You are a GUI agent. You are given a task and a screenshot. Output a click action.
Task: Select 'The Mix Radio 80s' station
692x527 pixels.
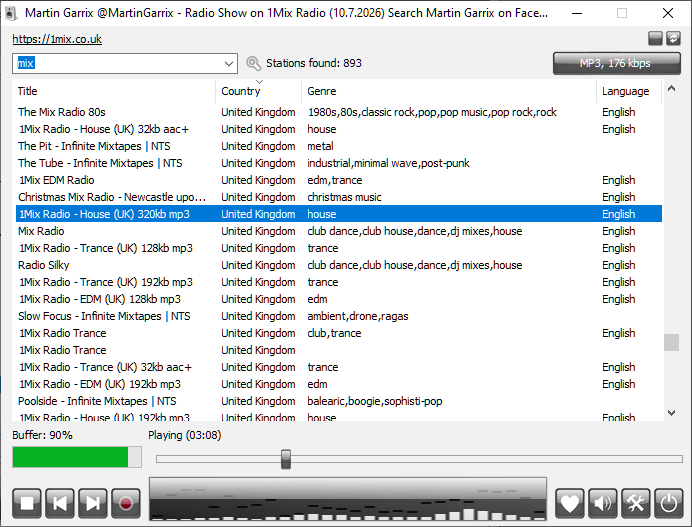[339, 112]
